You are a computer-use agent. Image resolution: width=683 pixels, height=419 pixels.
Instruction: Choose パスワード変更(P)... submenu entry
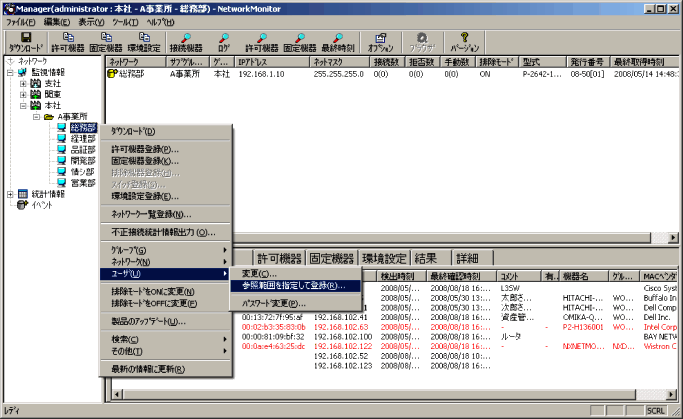pos(295,303)
